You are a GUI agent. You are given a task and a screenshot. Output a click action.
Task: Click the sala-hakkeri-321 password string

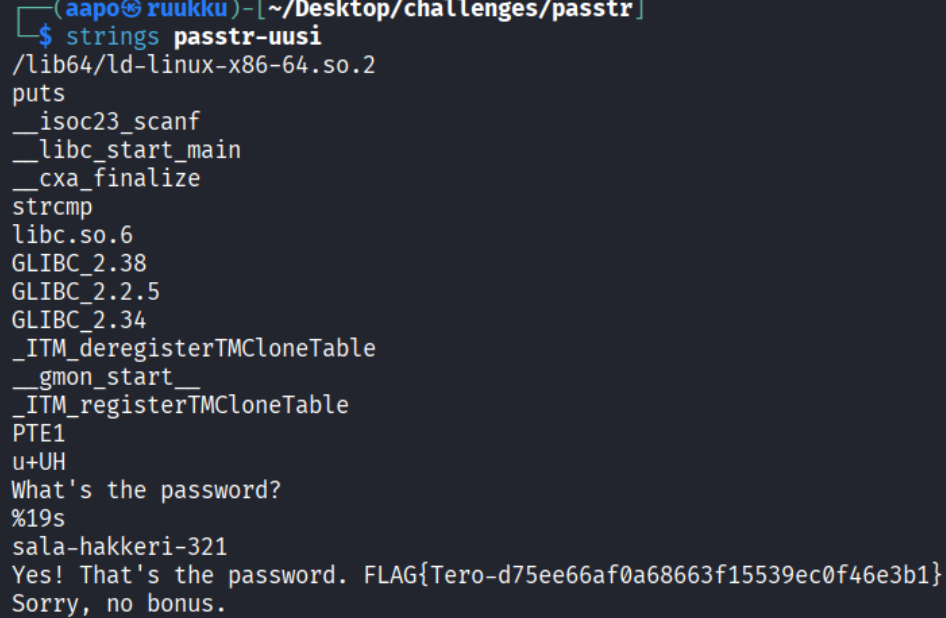(x=119, y=547)
